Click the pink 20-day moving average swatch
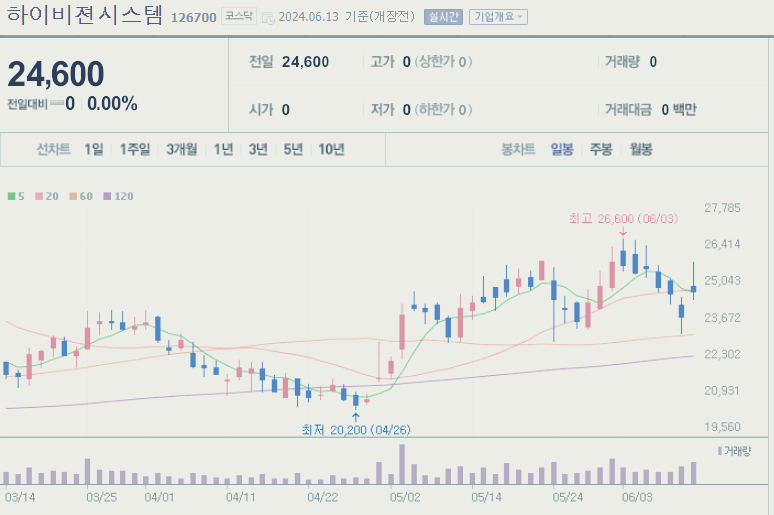Viewport: 774px width, 515px height. pos(39,197)
